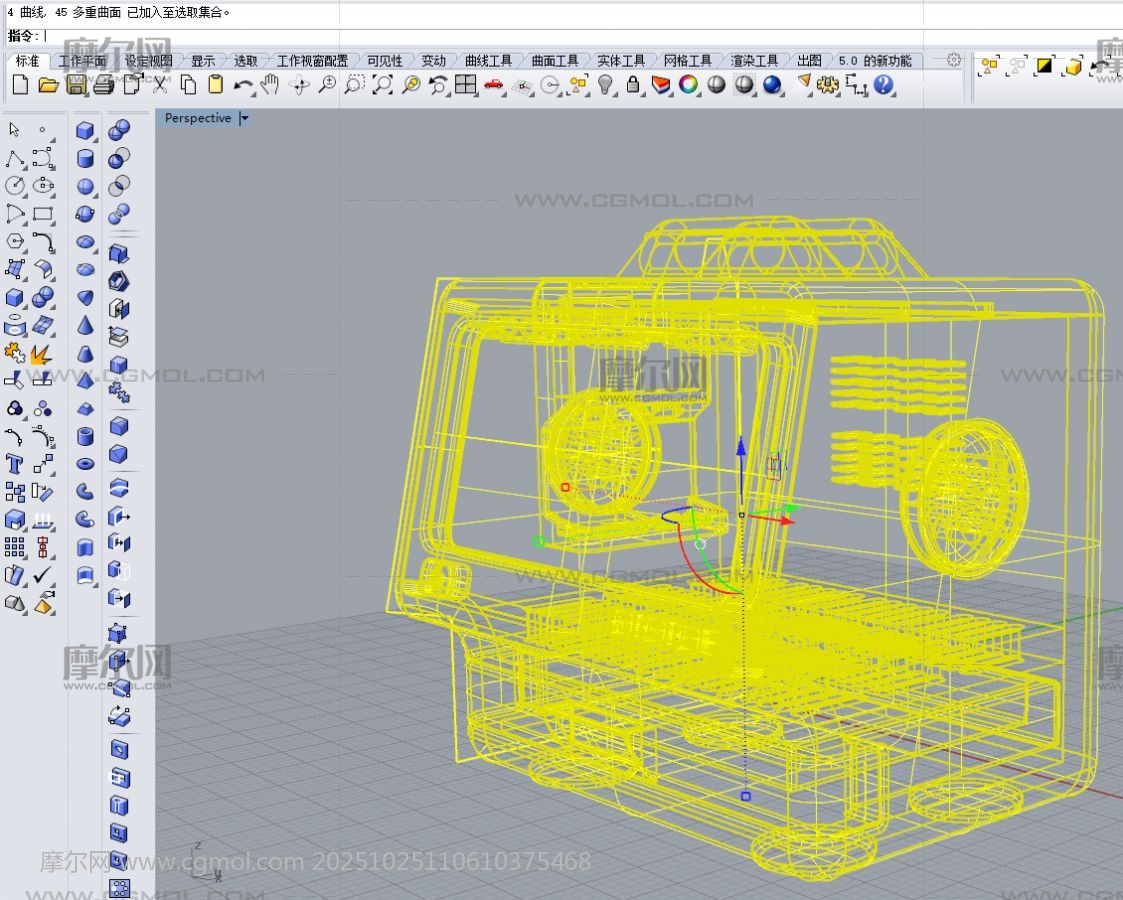The width and height of the screenshot is (1123, 900).
Task: Choose the Text object tool
Action: [14, 463]
